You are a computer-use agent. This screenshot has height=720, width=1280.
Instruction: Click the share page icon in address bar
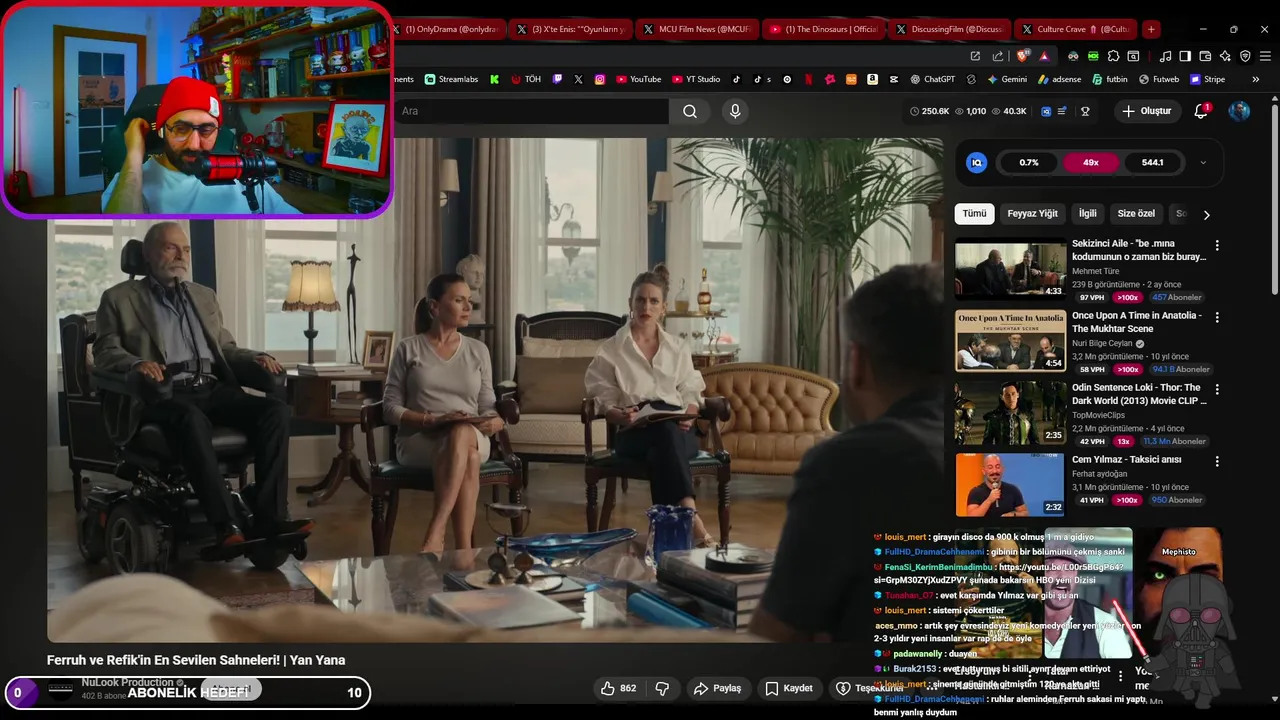pyautogui.click(x=997, y=56)
